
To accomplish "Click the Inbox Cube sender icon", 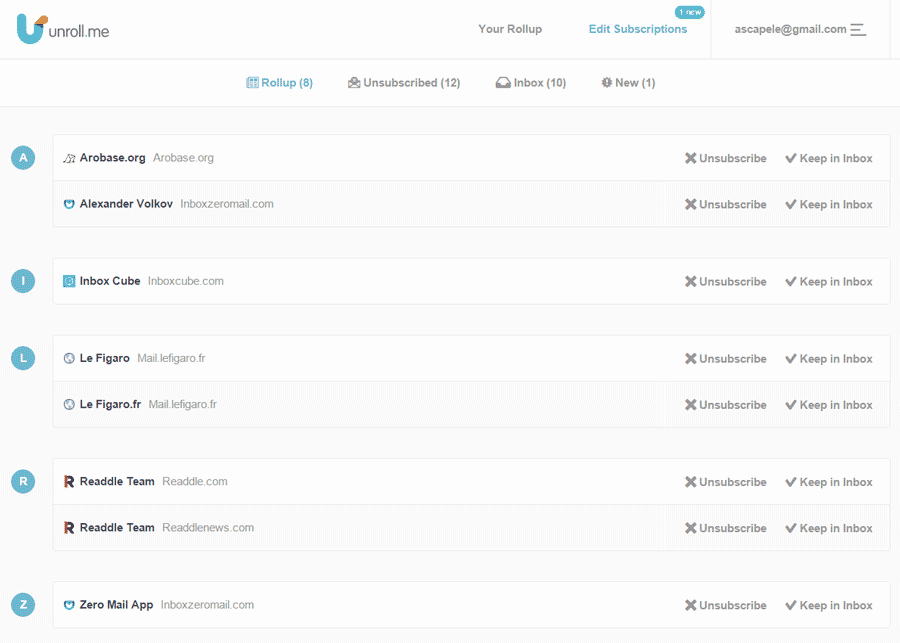I will click(x=69, y=281).
